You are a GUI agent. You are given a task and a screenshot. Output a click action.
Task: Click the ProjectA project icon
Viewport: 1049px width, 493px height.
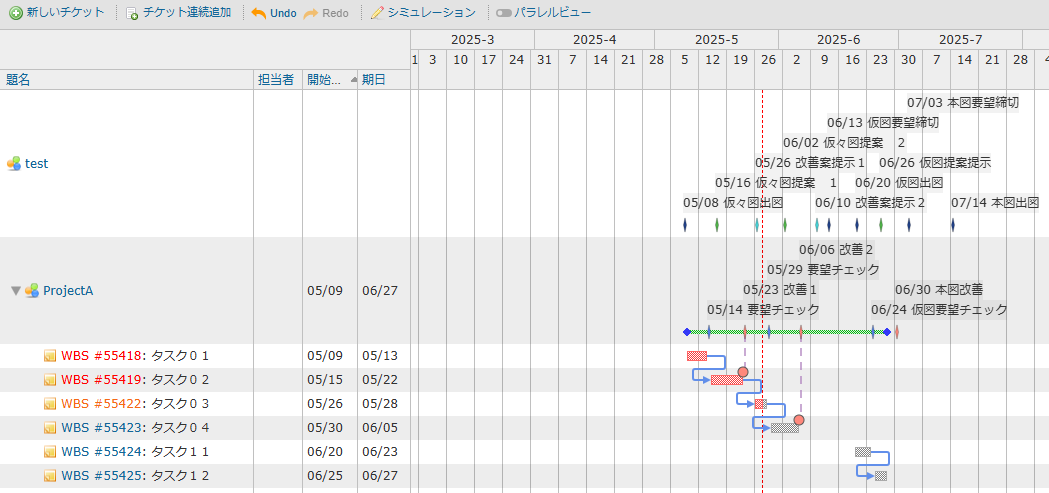click(x=32, y=291)
